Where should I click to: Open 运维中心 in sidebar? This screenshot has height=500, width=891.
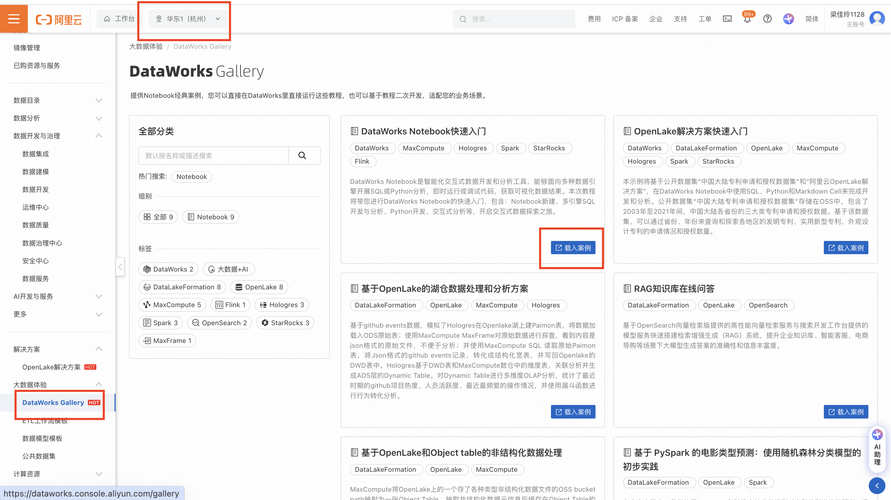pyautogui.click(x=35, y=207)
